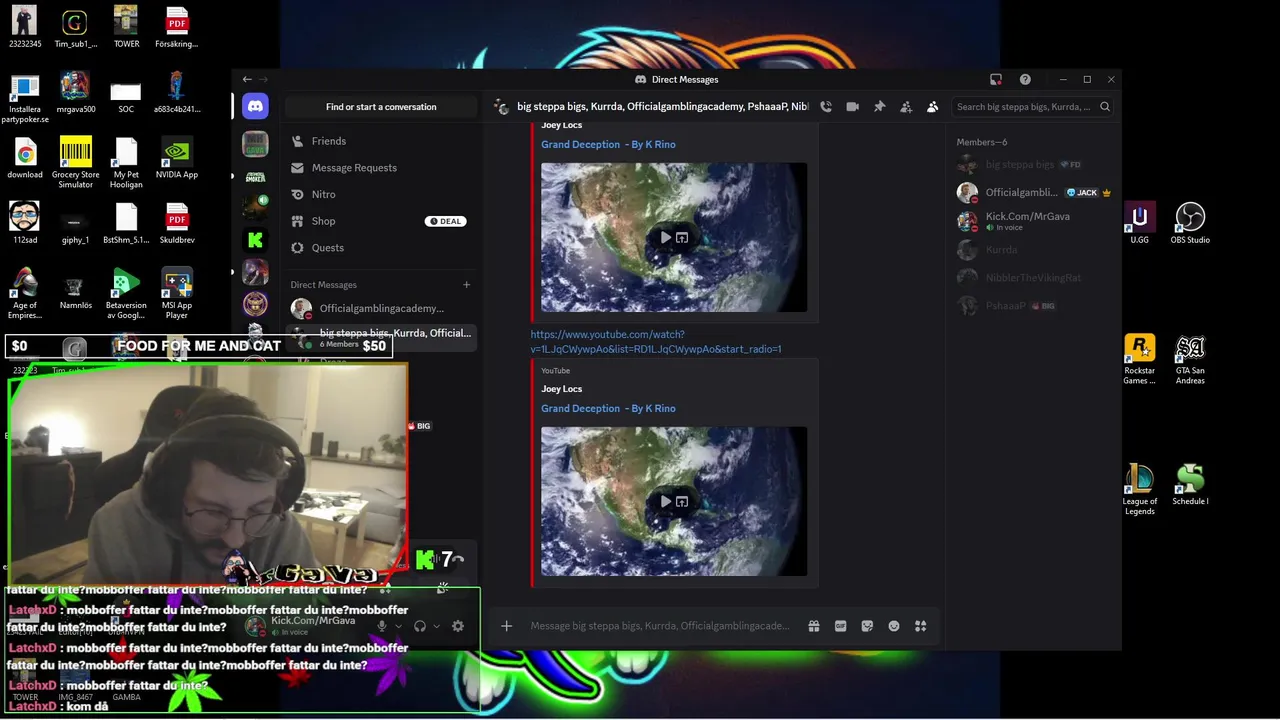Mute the microphone in user panel
The width and height of the screenshot is (1280, 720).
(381, 626)
